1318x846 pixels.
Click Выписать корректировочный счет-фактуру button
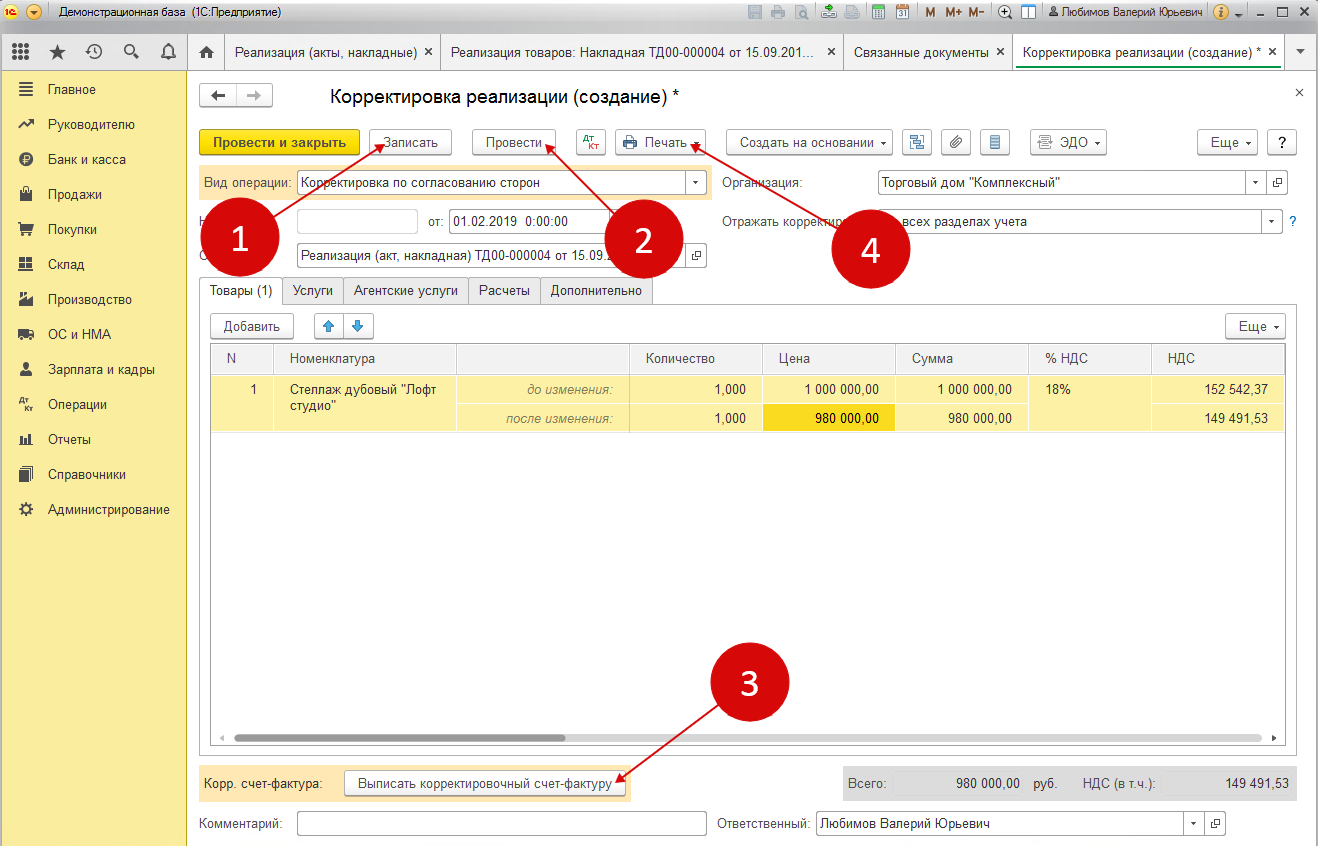click(485, 784)
